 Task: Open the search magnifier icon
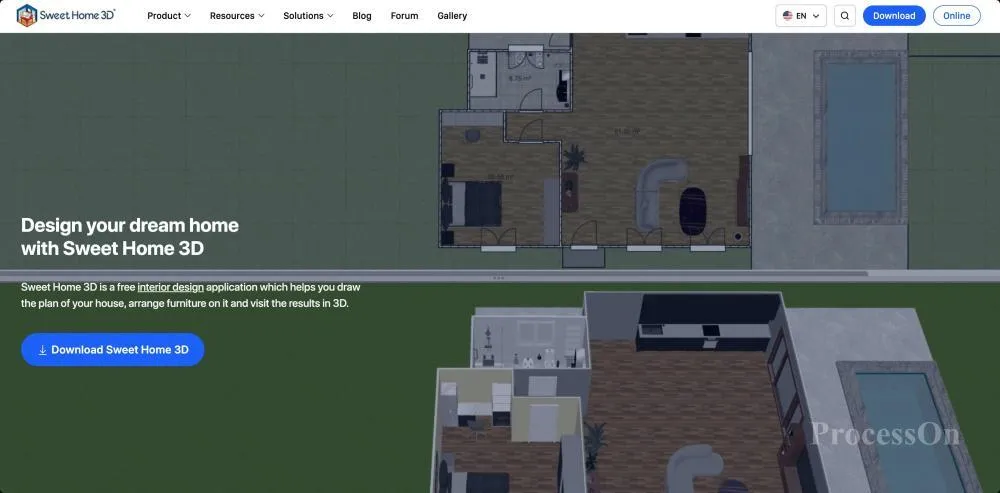tap(844, 16)
